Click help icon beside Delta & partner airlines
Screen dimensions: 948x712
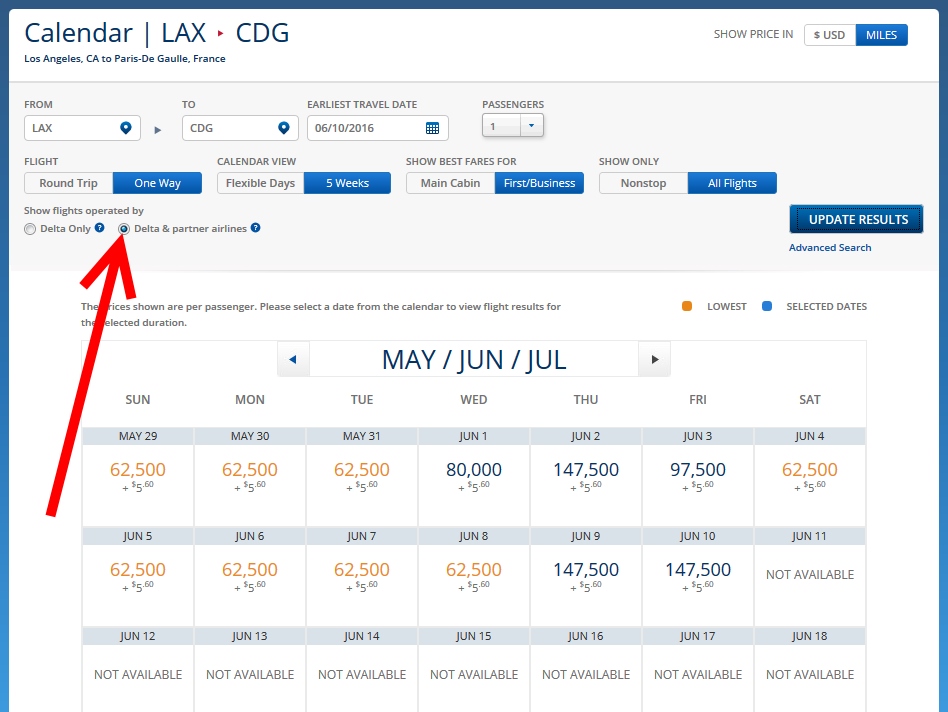tap(256, 229)
